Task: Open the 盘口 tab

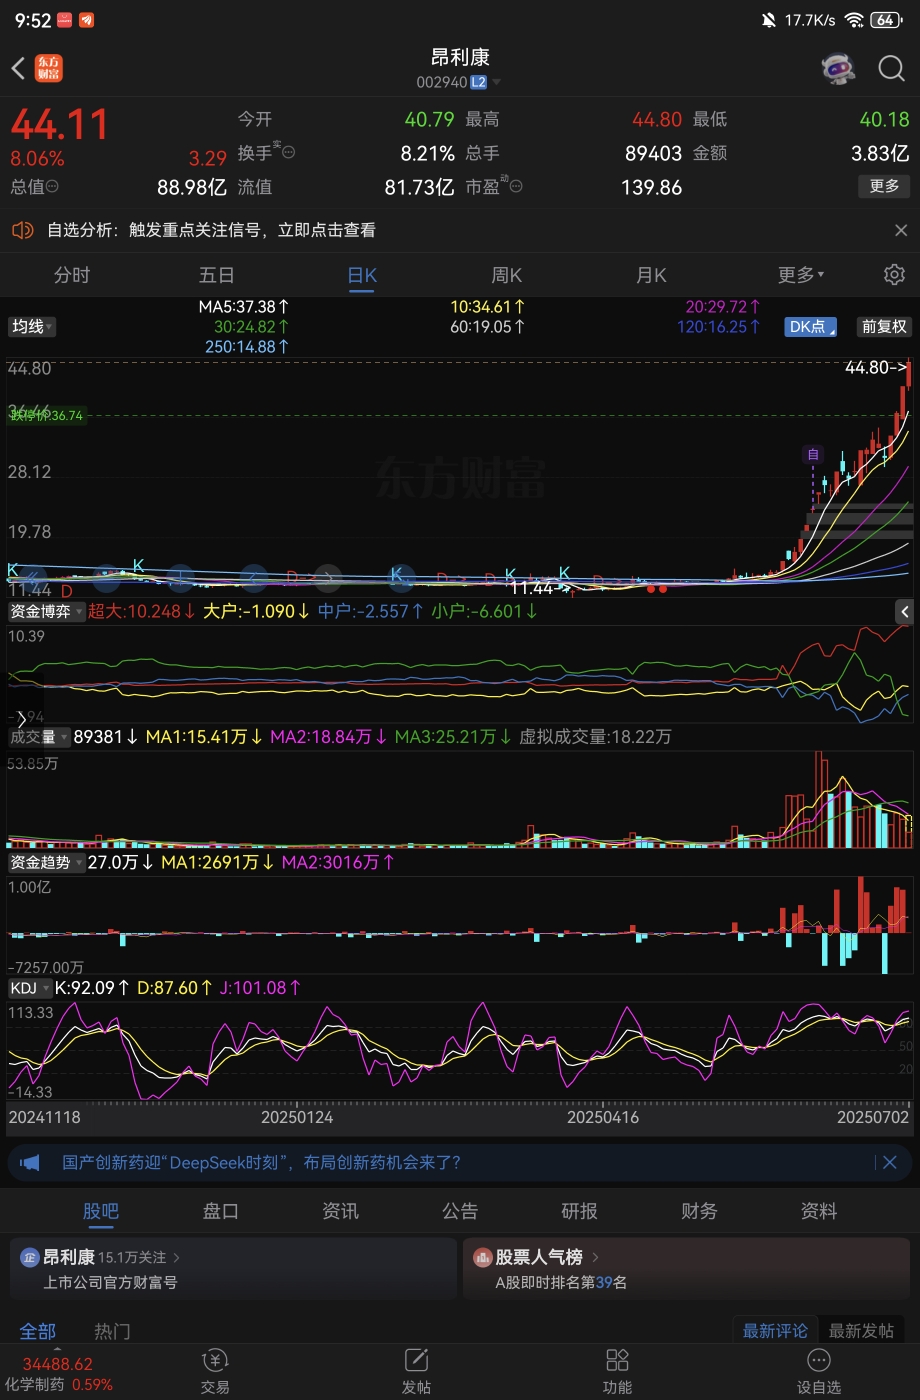Action: (x=221, y=1211)
